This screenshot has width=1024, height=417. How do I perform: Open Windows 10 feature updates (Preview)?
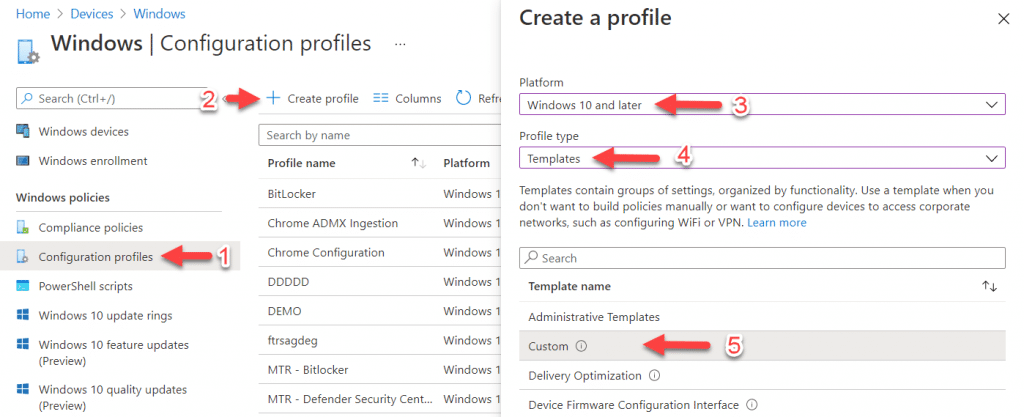pos(114,352)
